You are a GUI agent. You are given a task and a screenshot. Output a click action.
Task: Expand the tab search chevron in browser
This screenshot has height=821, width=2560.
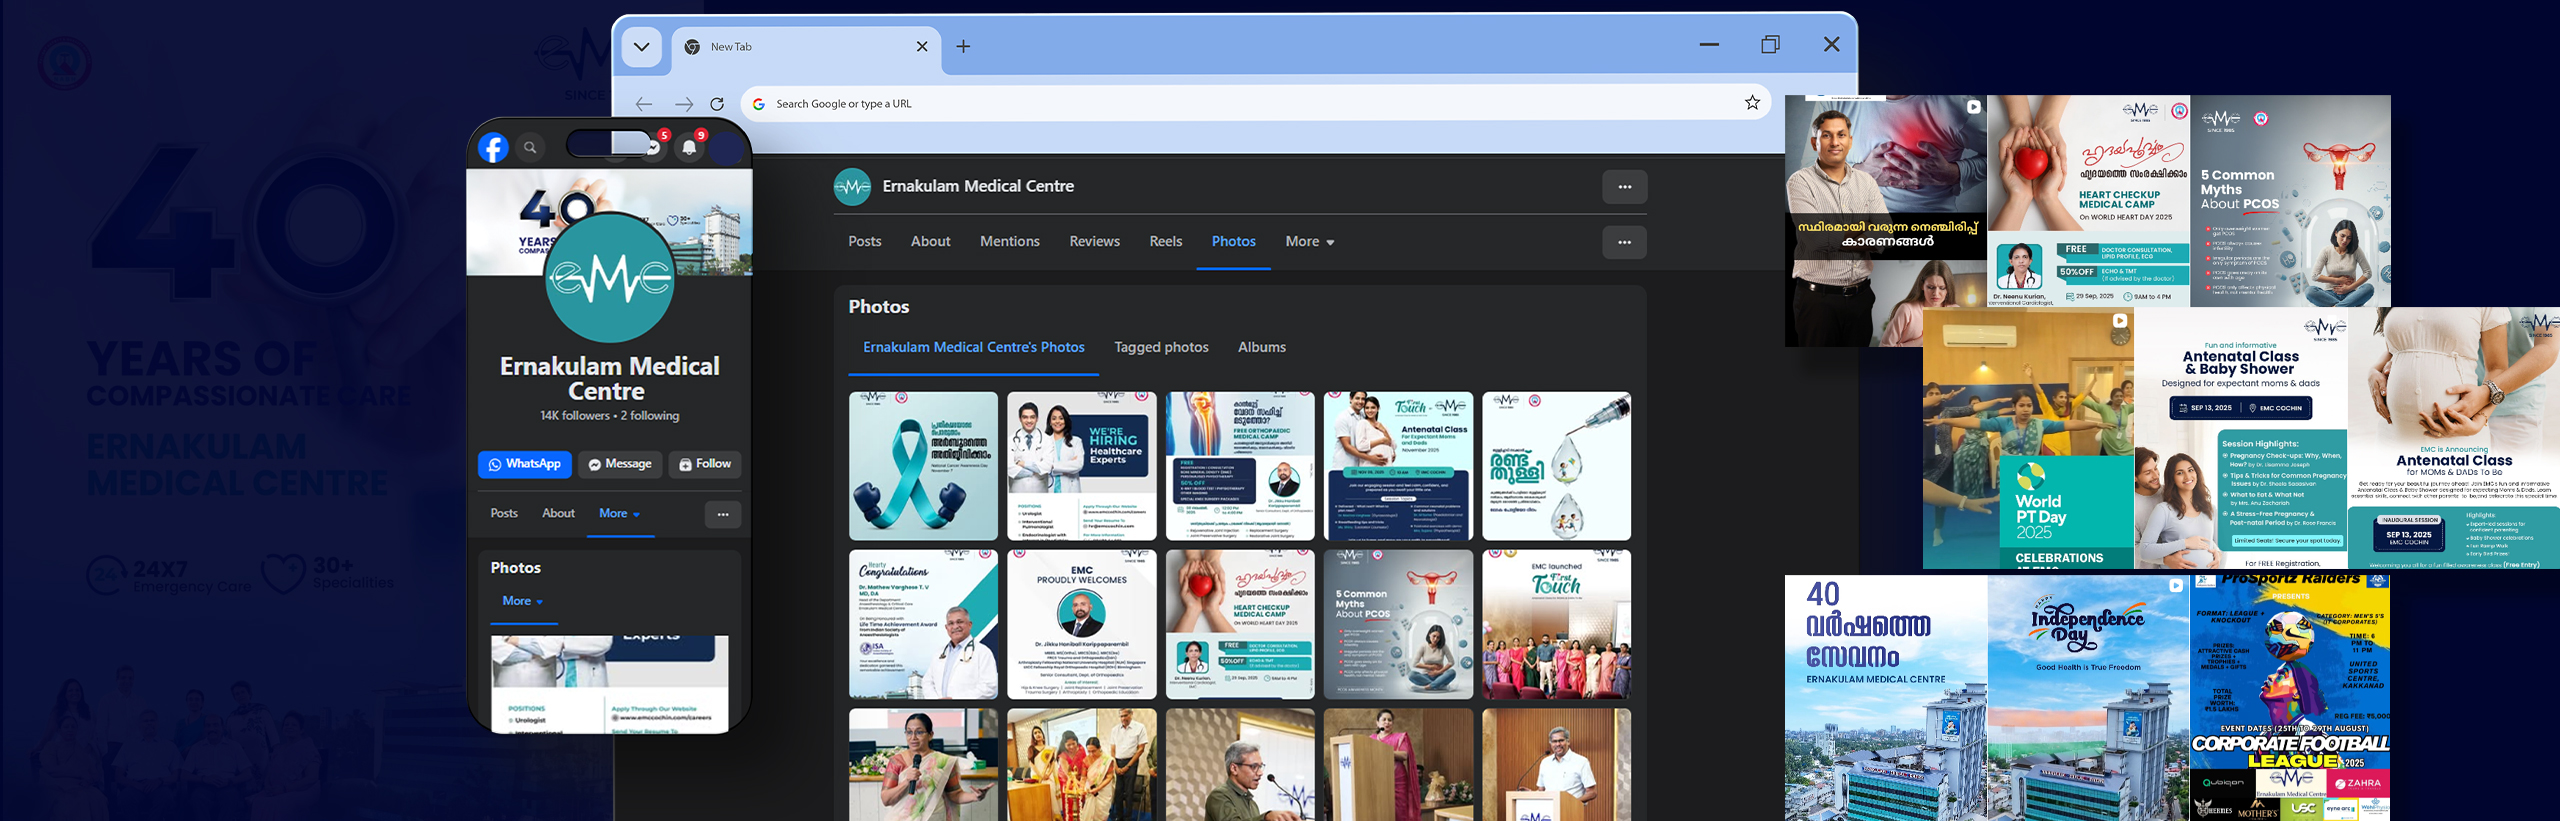(641, 47)
